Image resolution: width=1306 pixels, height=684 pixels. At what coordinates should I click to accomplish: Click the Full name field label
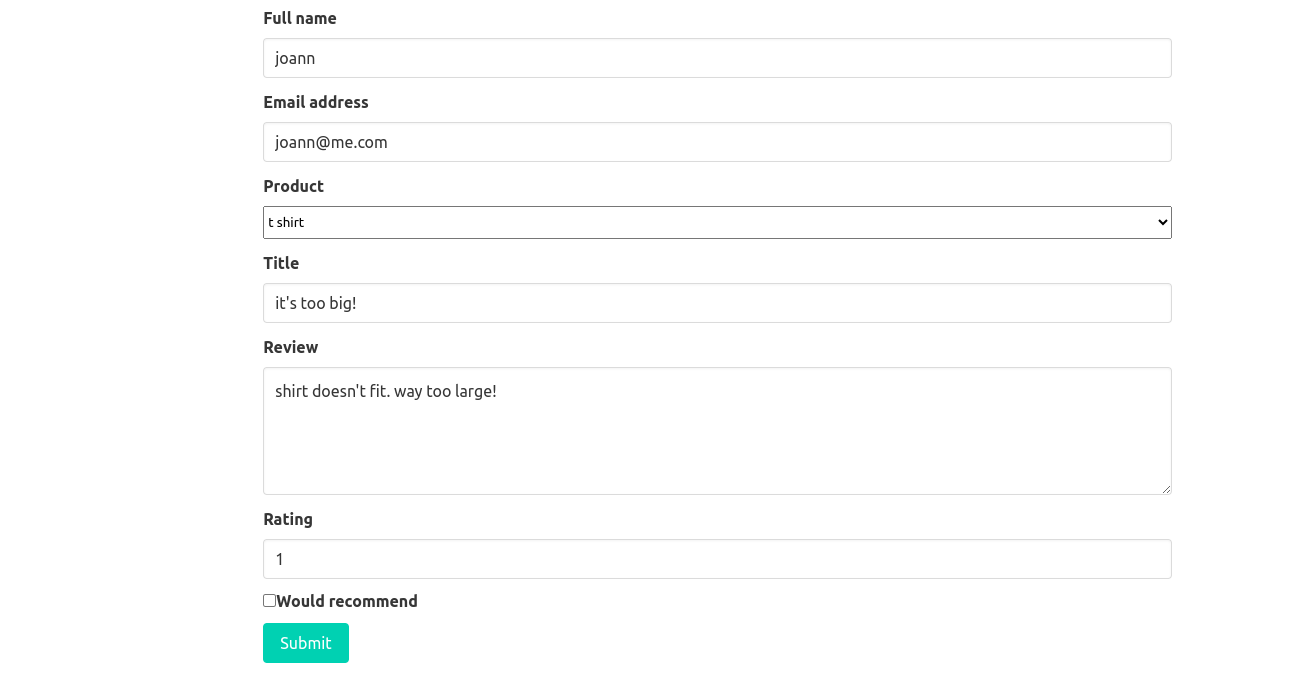299,18
